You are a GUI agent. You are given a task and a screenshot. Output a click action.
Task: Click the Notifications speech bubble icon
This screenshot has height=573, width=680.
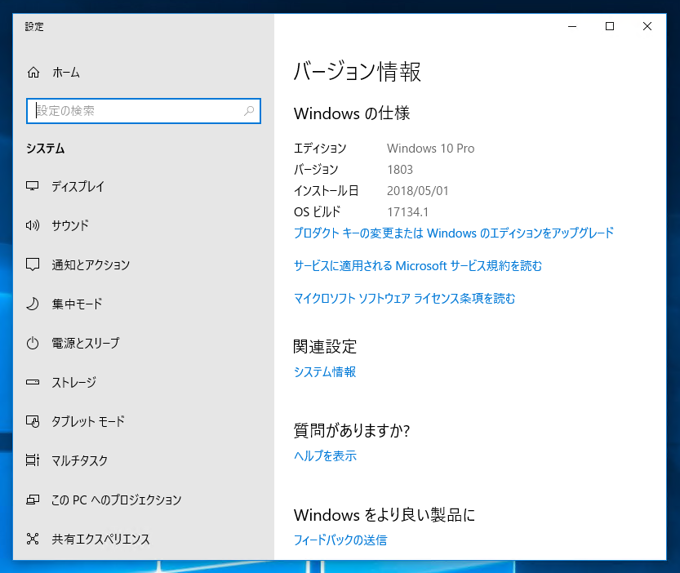(33, 265)
